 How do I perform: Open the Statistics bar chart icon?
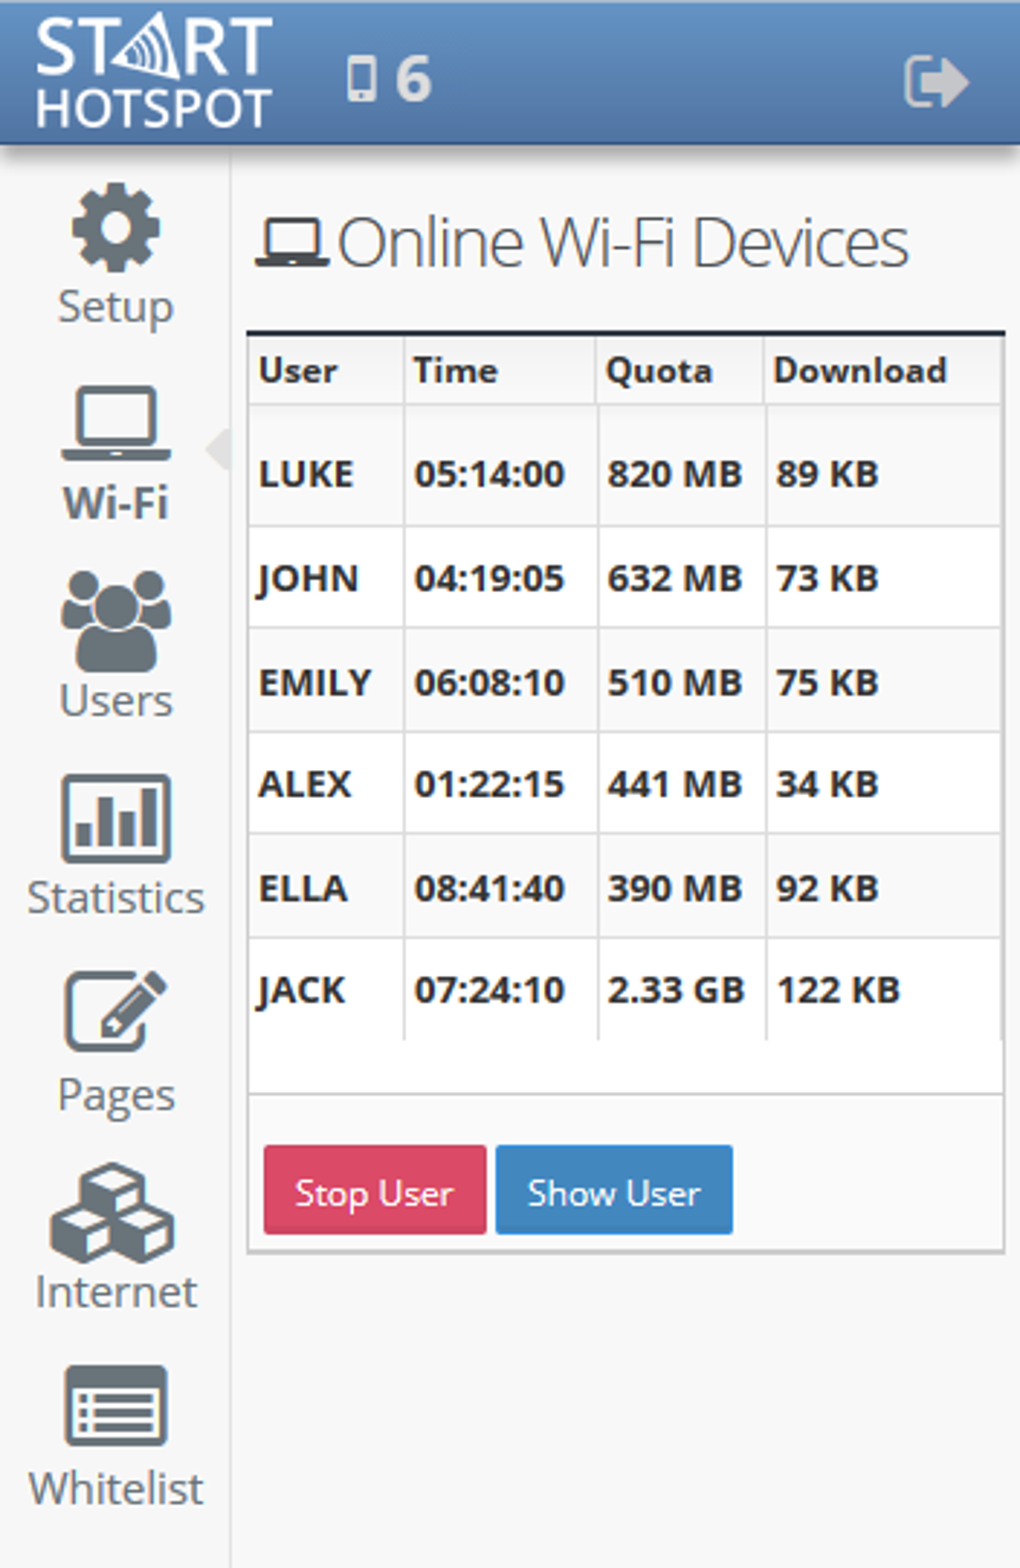[x=116, y=818]
